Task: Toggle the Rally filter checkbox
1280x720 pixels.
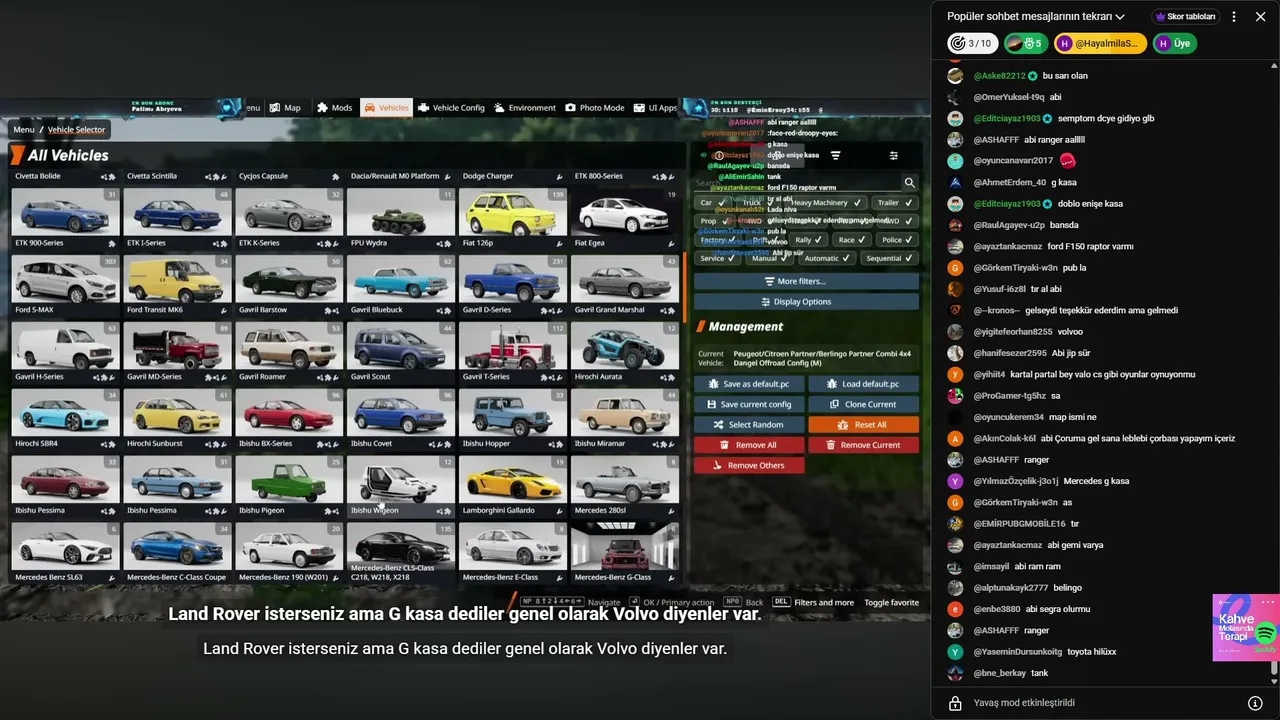Action: point(809,240)
